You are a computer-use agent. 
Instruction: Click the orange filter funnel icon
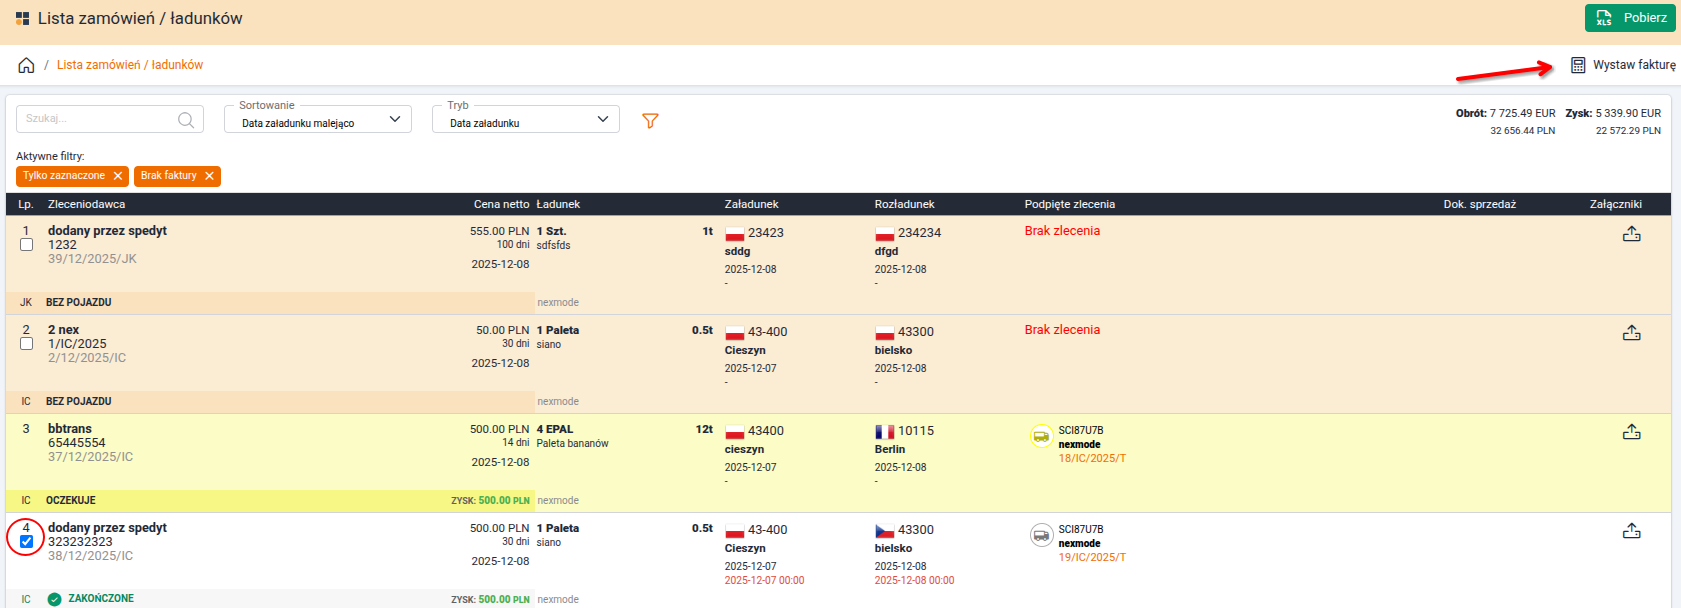pos(650,121)
